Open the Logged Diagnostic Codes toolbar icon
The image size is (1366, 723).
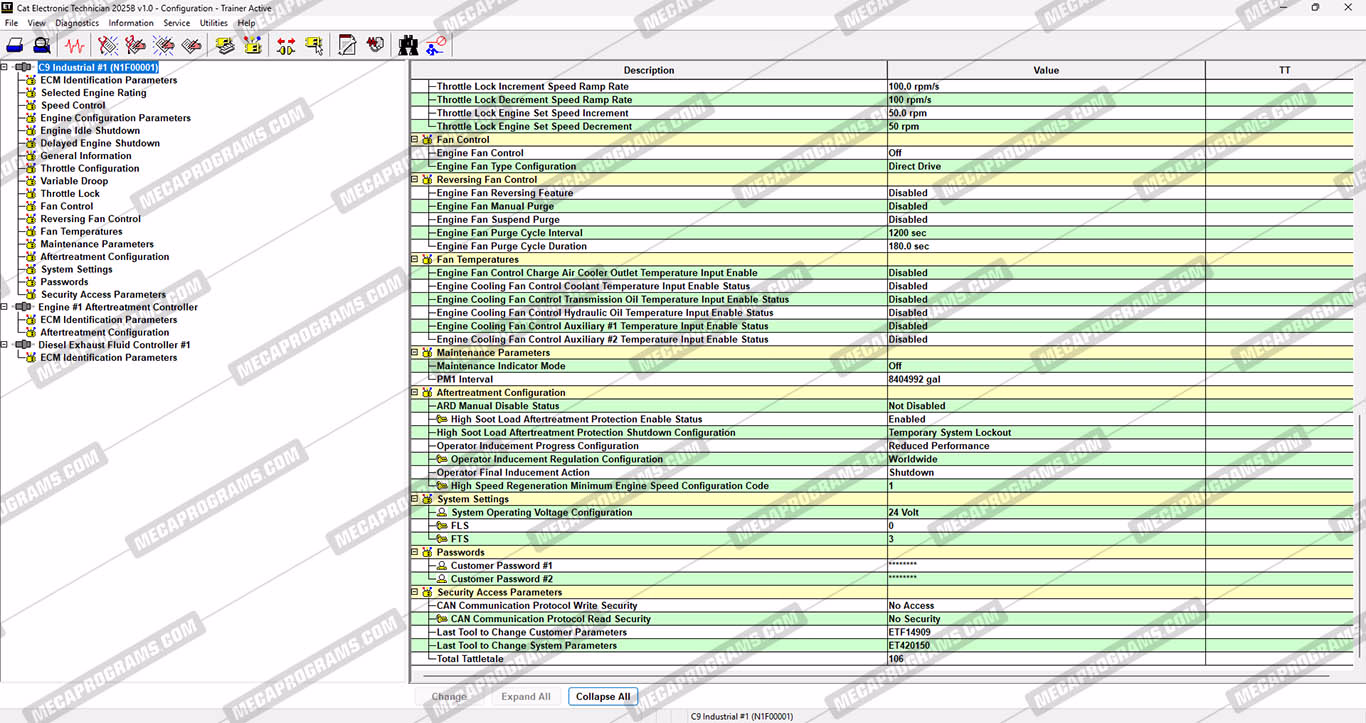tap(136, 45)
